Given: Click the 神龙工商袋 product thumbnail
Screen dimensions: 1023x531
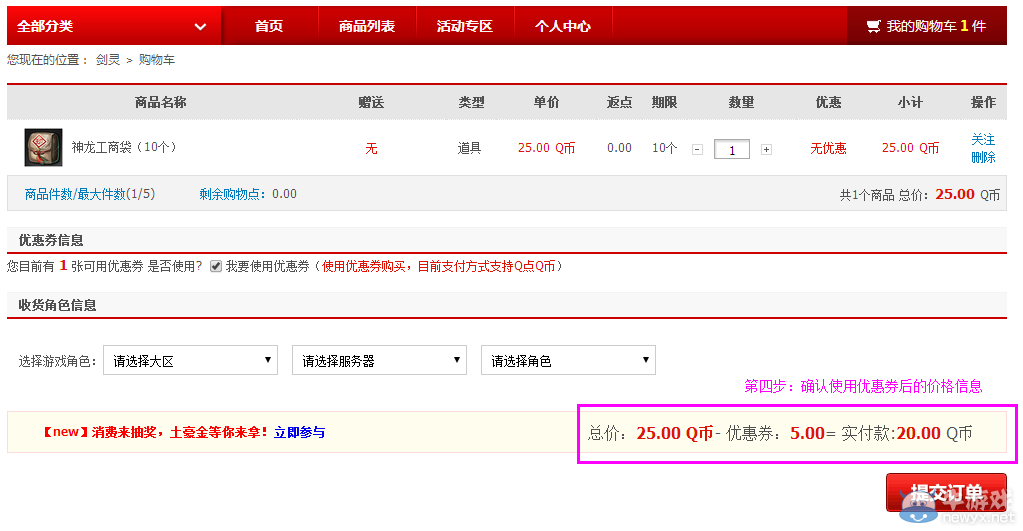Looking at the screenshot, I should (x=44, y=147).
